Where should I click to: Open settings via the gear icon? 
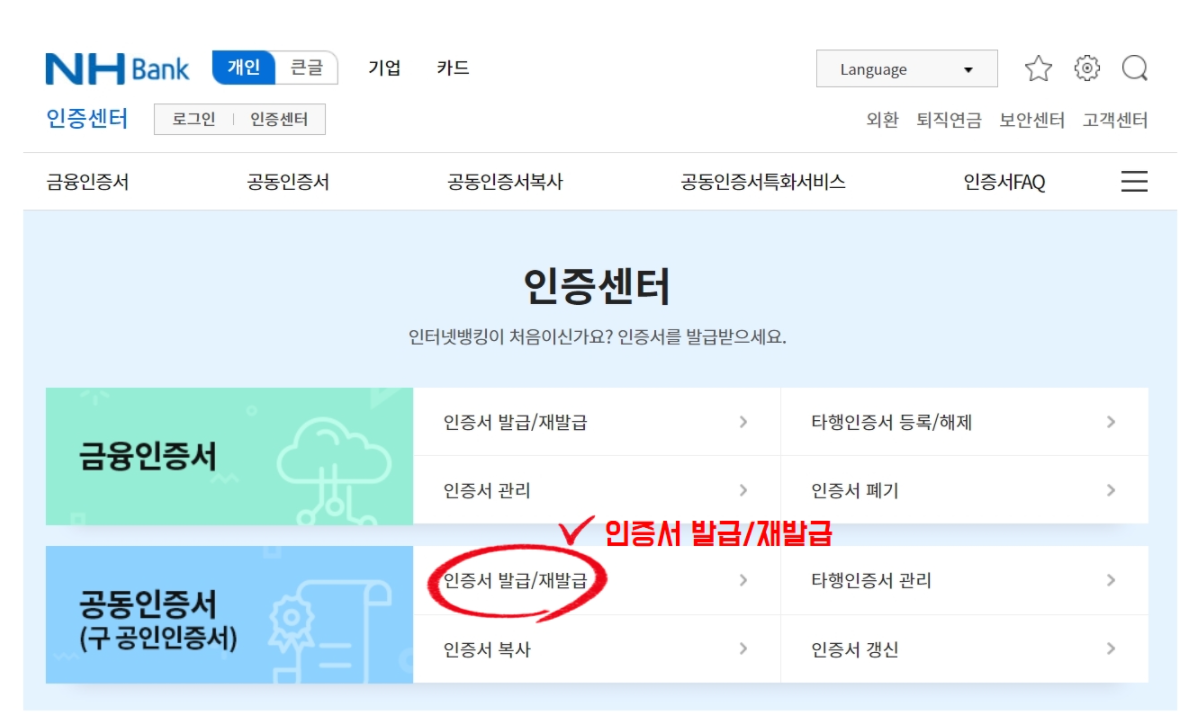coord(1086,68)
